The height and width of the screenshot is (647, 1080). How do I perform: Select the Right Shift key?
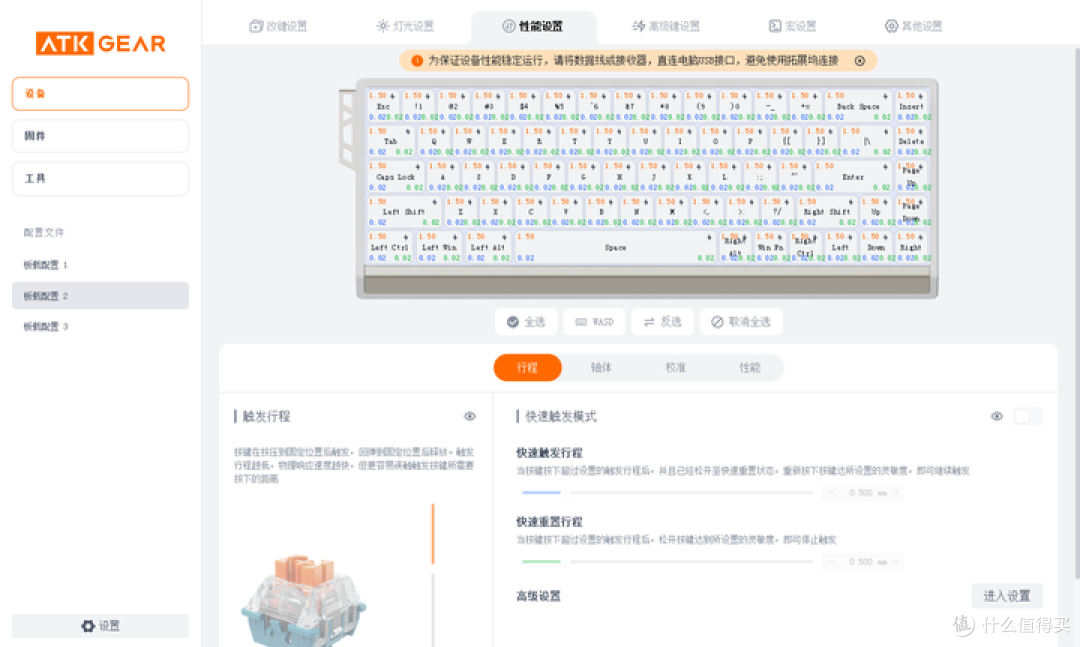(x=827, y=212)
